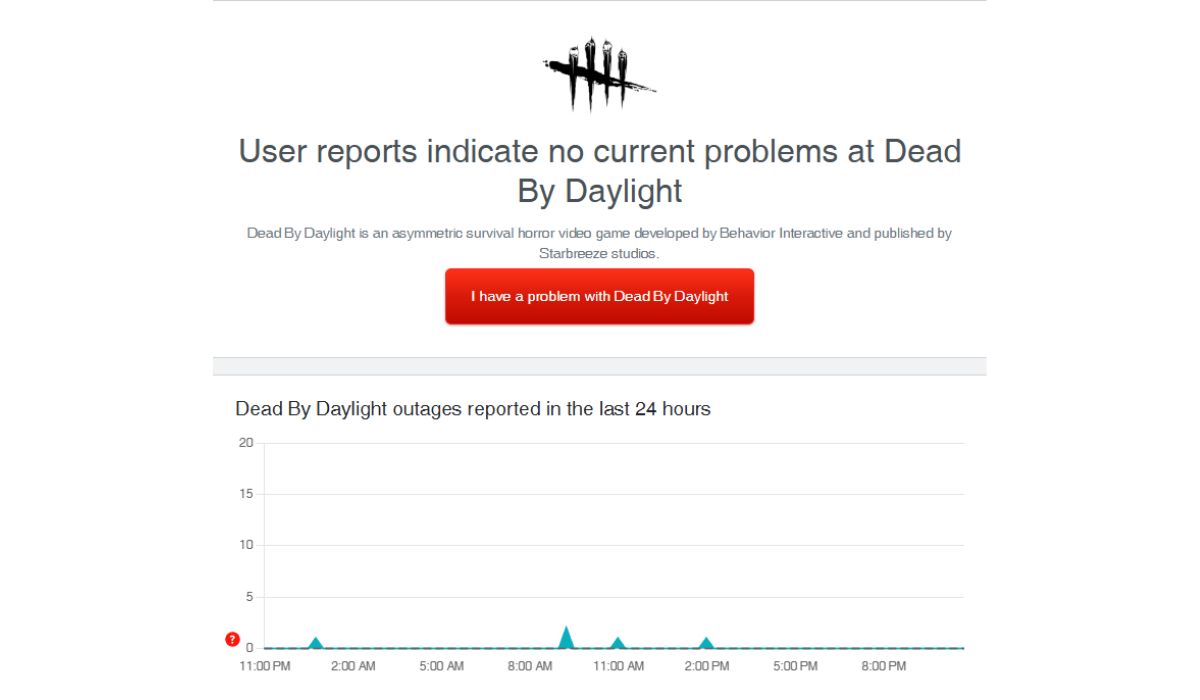
Task: Click the red question mark help icon
Action: coord(232,639)
